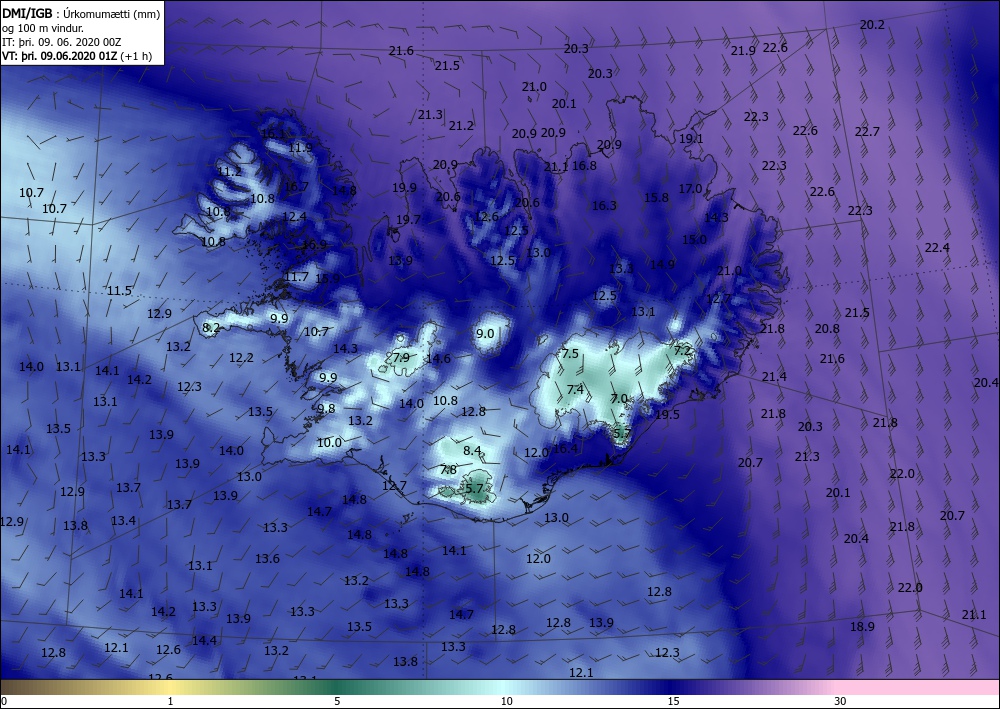This screenshot has width=1000, height=709.
Task: Click the color scale label "15"
Action: click(673, 701)
